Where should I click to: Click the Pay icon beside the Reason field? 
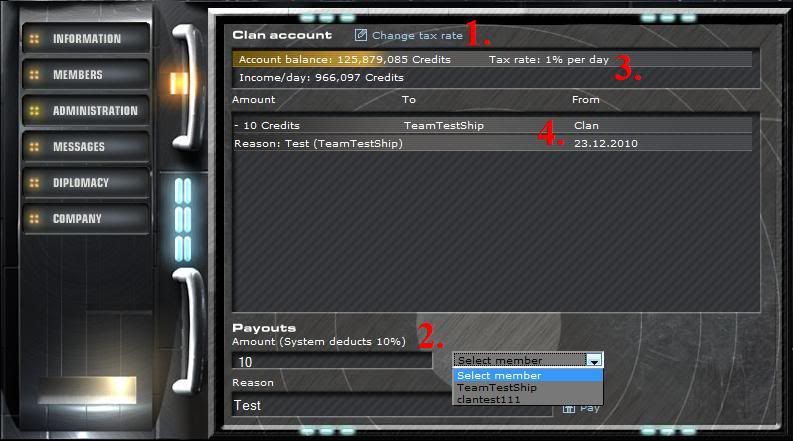569,409
